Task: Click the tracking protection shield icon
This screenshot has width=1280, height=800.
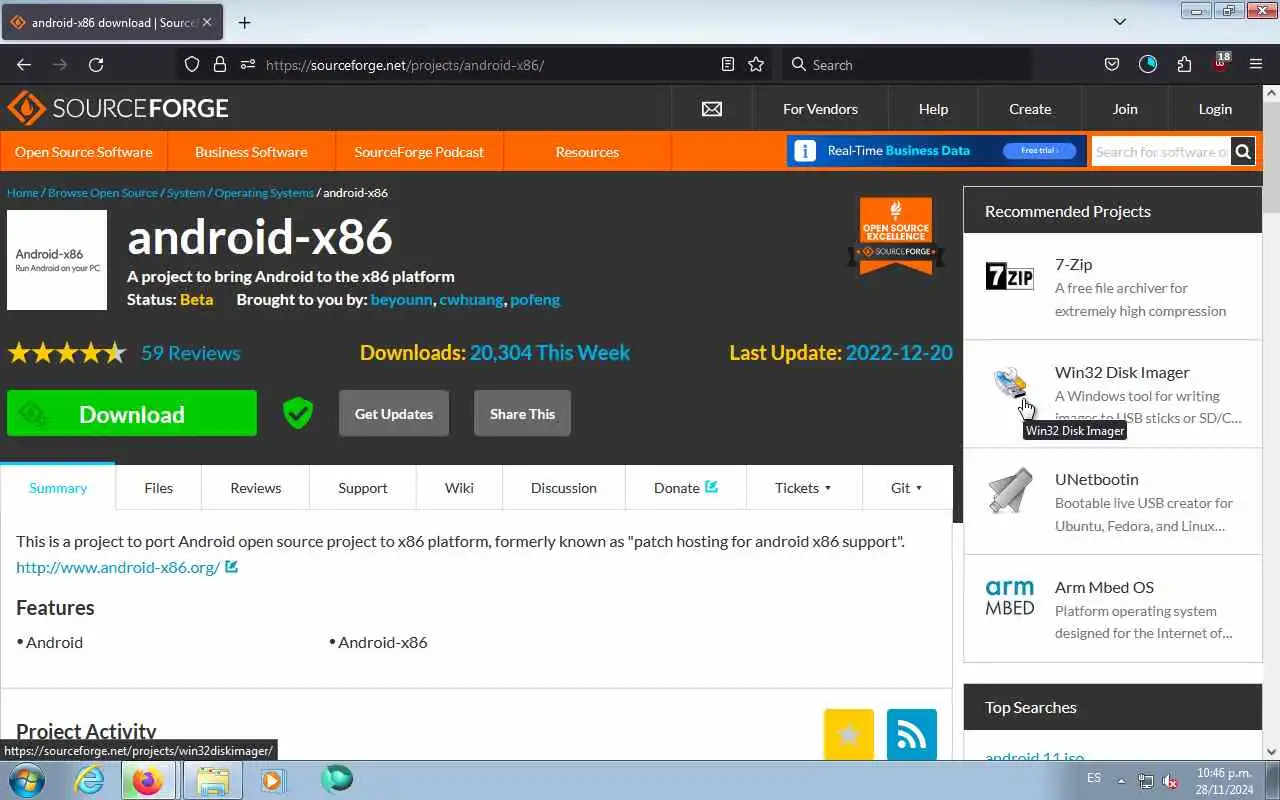Action: pos(192,65)
